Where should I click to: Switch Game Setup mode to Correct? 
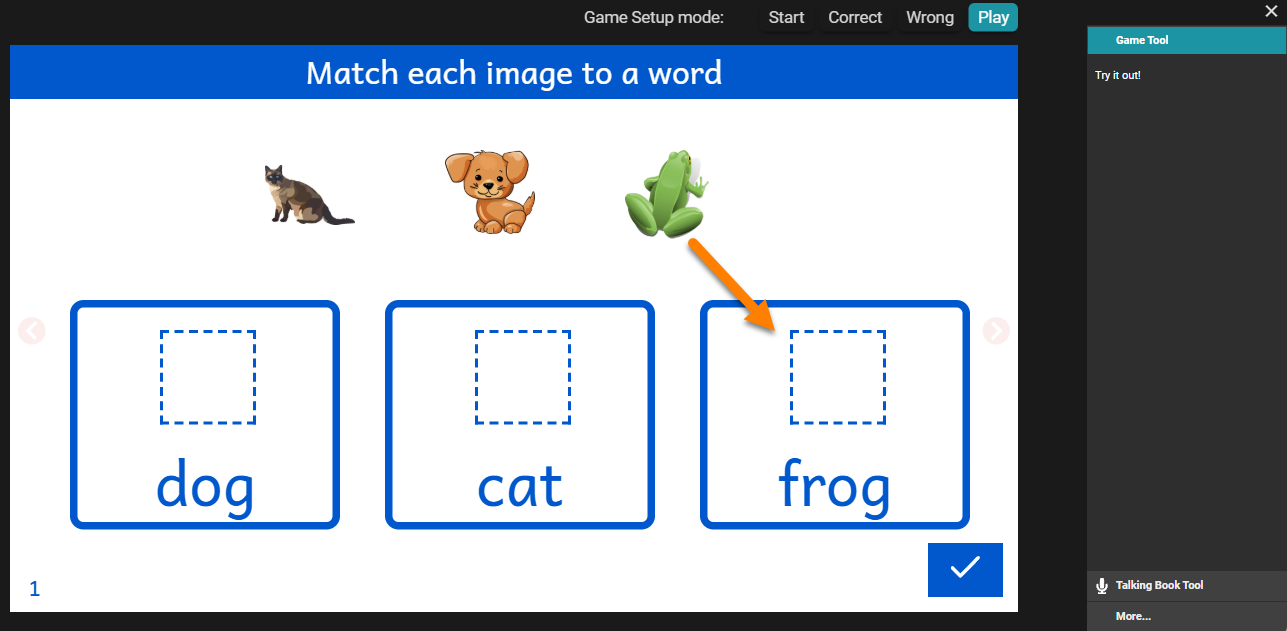[855, 18]
